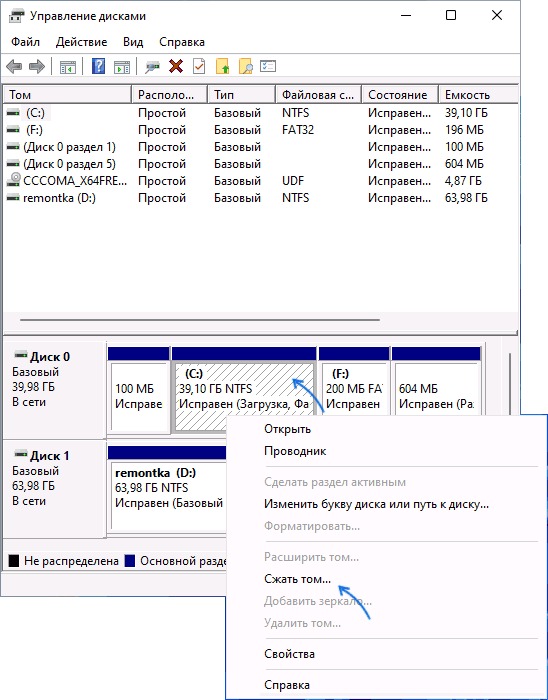Click Изменить букву диска или путь к диску...

point(376,504)
